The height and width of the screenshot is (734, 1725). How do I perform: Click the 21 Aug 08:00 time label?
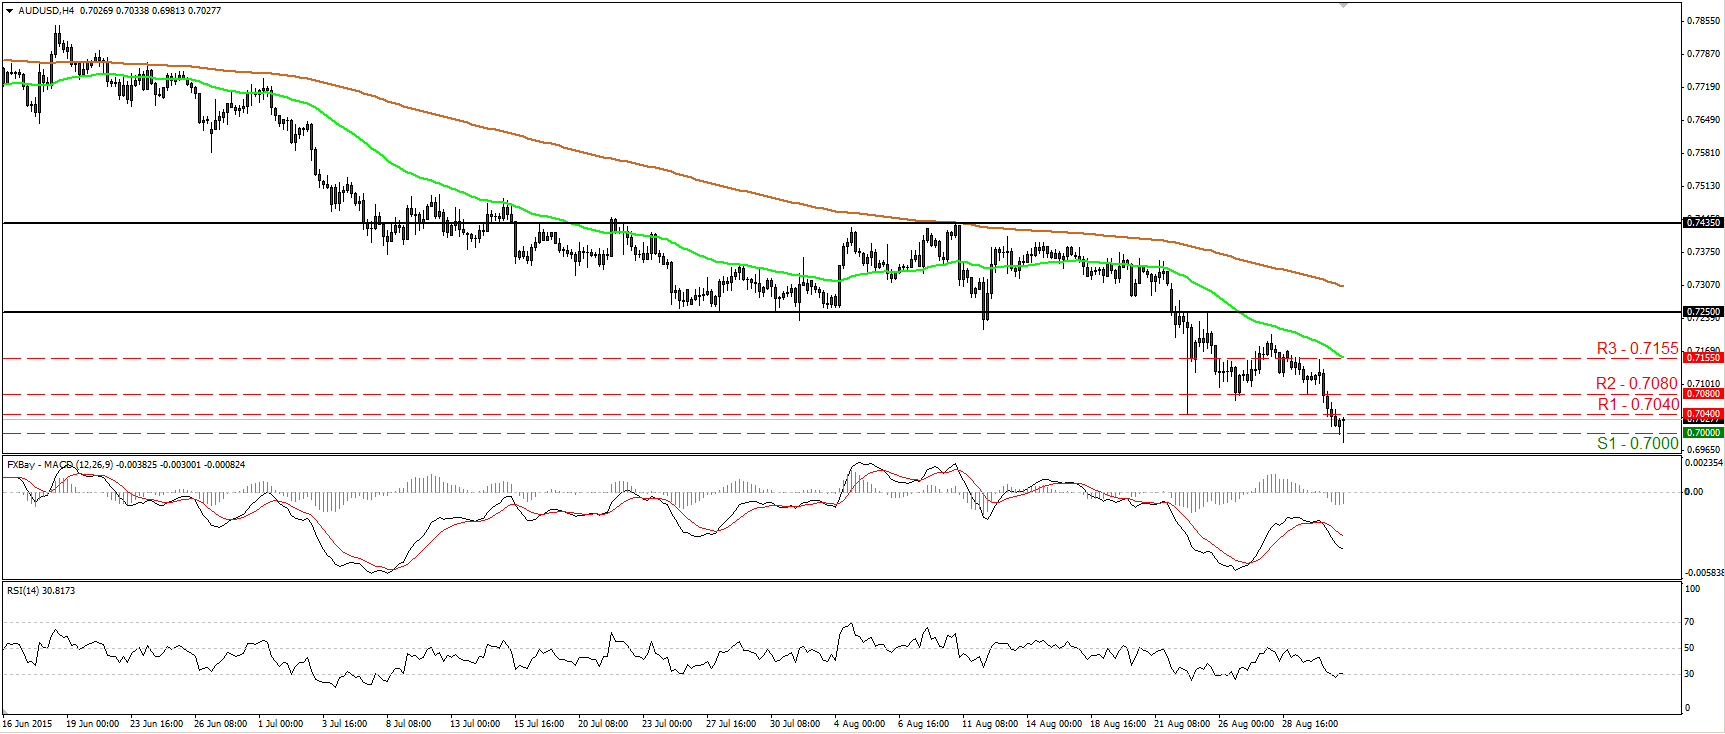pos(1182,724)
